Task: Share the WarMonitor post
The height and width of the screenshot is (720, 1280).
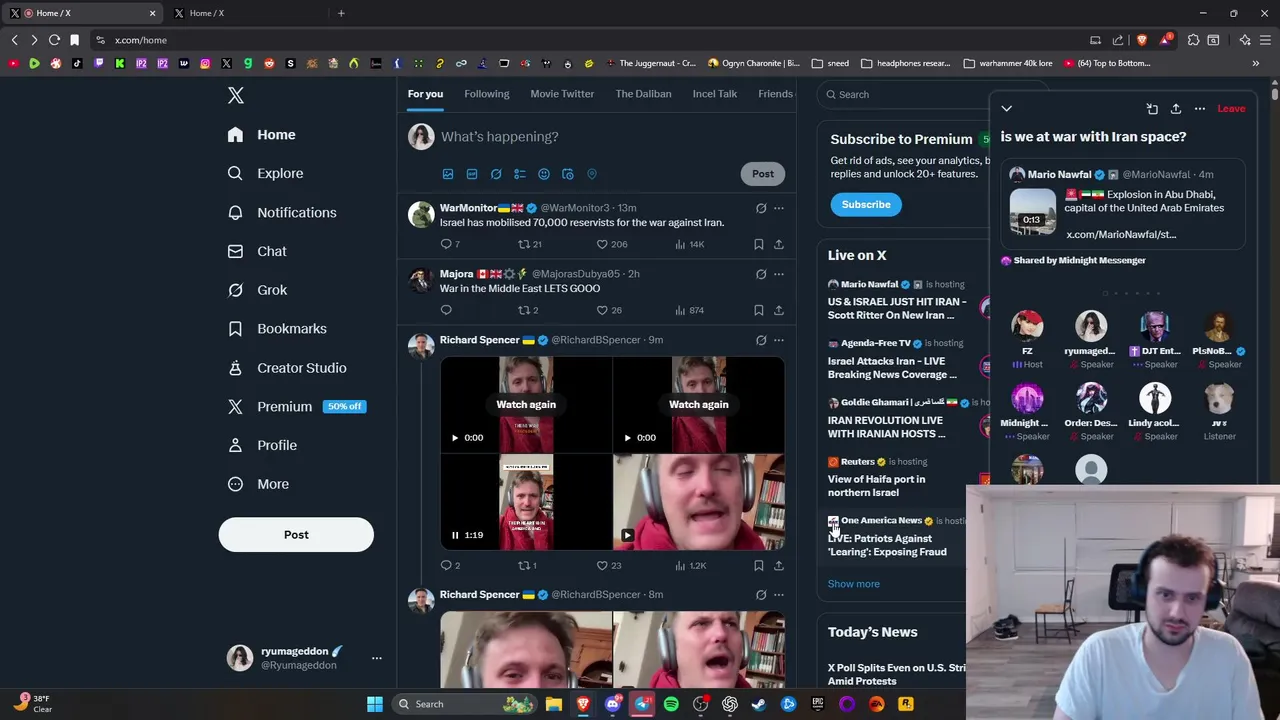Action: (779, 244)
